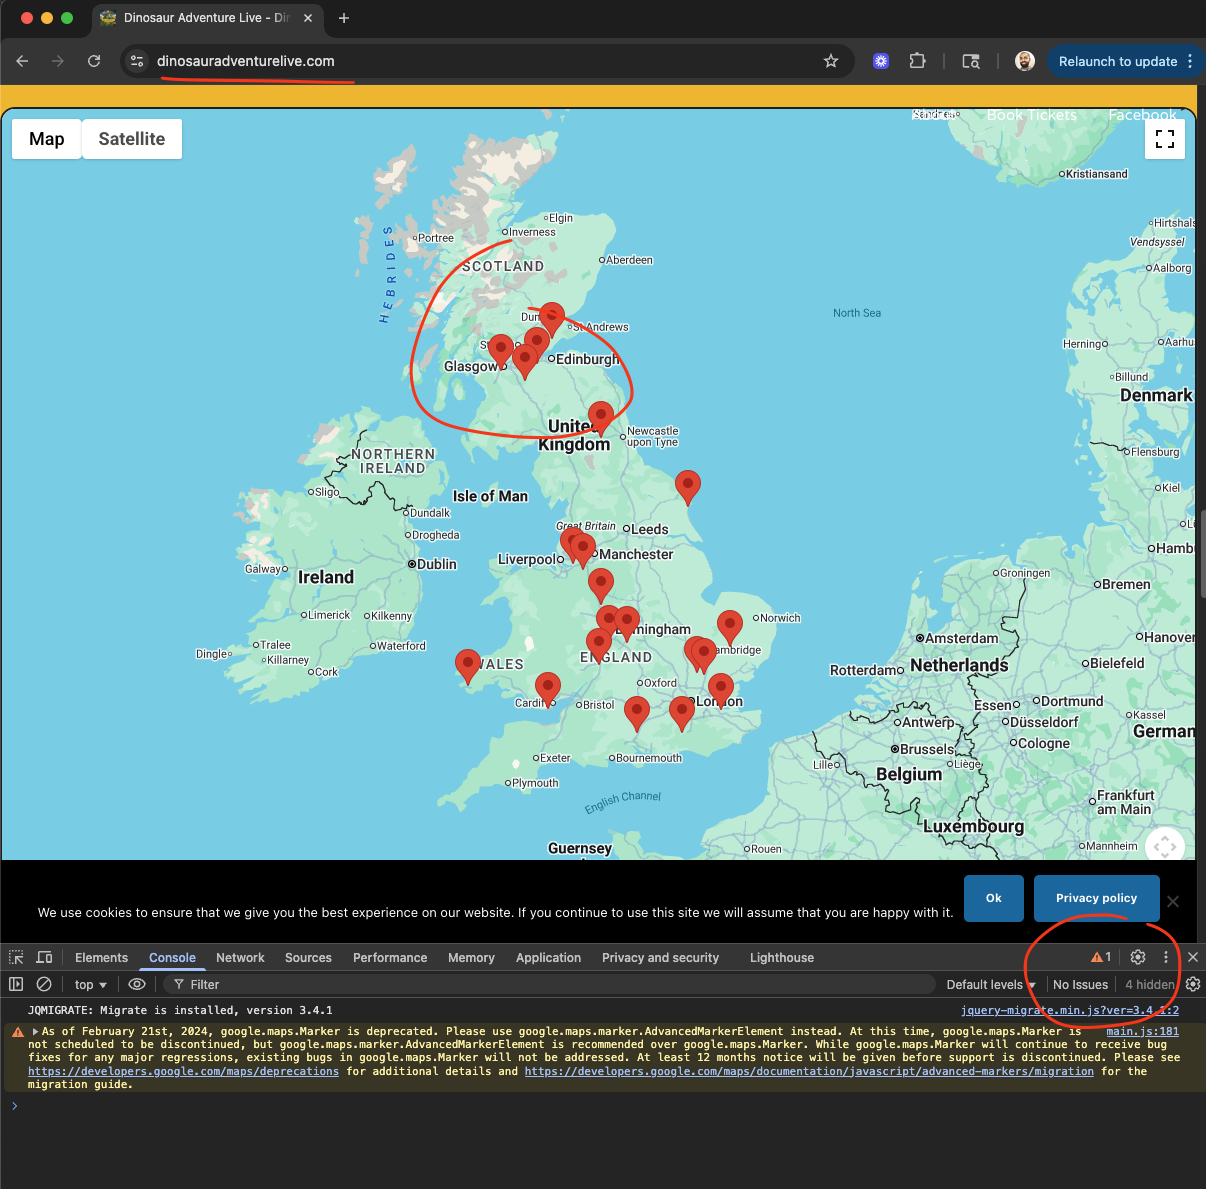Open the browser extensions puzzle icon

point(917,61)
